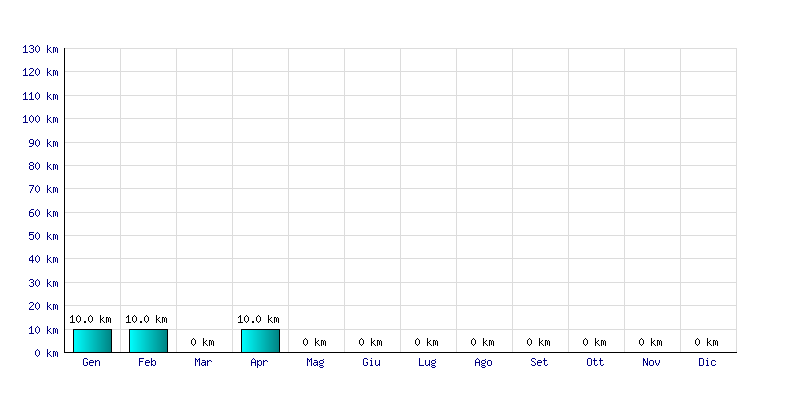This screenshot has width=800, height=400.
Task: Click the Mag month axis label
Action: point(315,362)
